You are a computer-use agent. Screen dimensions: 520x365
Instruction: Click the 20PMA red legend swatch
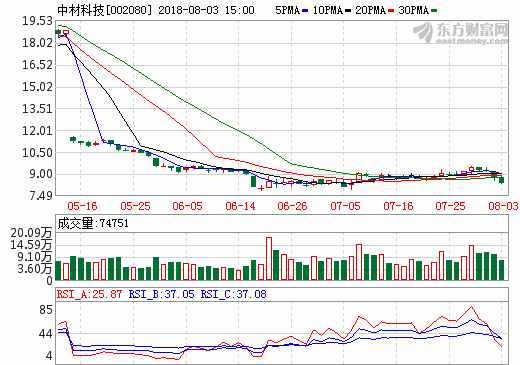[x=391, y=11]
